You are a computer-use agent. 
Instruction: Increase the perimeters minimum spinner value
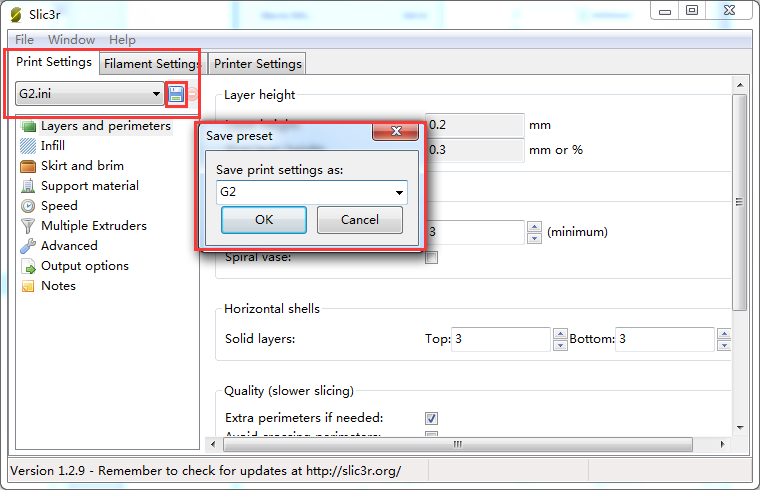pos(534,226)
